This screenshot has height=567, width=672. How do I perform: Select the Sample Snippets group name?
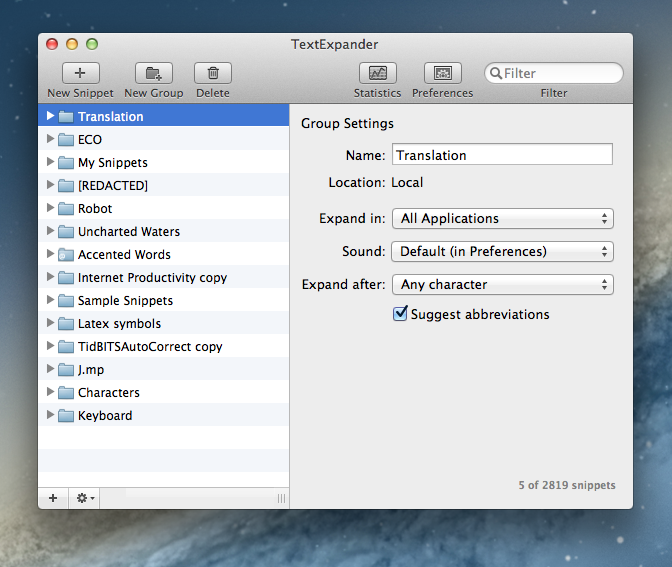tap(125, 301)
